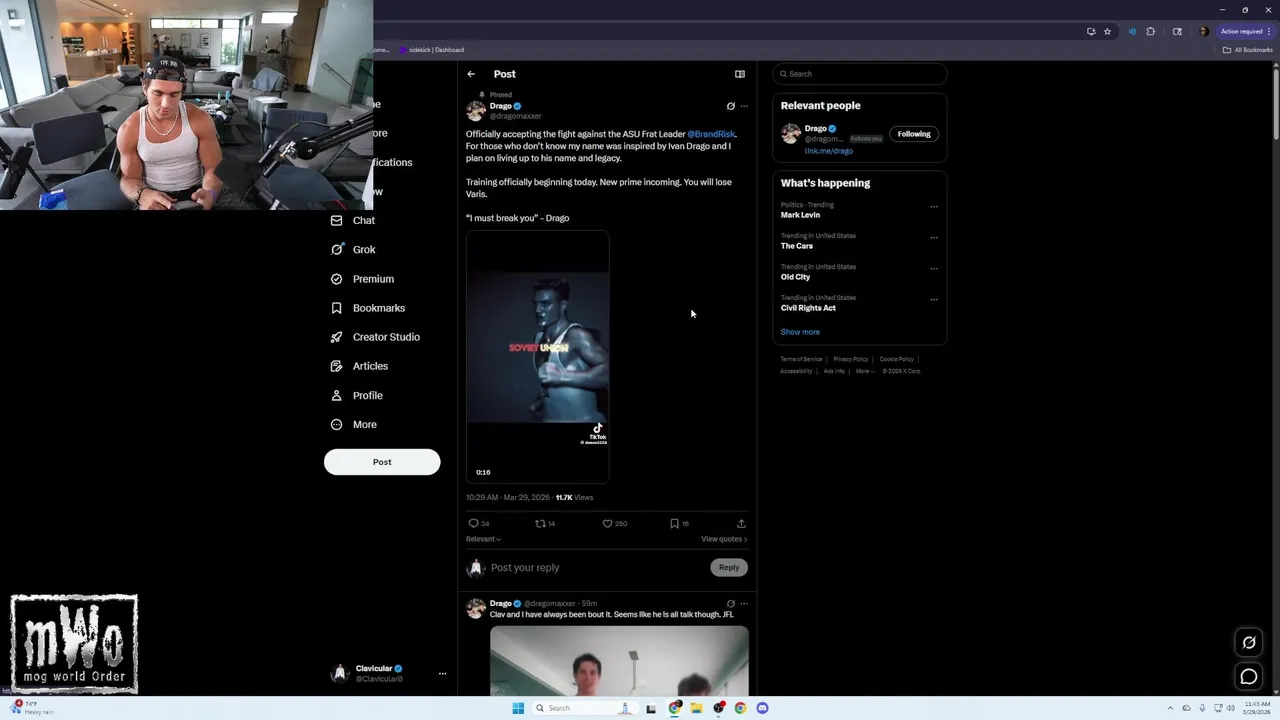Image resolution: width=1280 pixels, height=720 pixels.
Task: Open The Cars trending topic
Action: 797,246
